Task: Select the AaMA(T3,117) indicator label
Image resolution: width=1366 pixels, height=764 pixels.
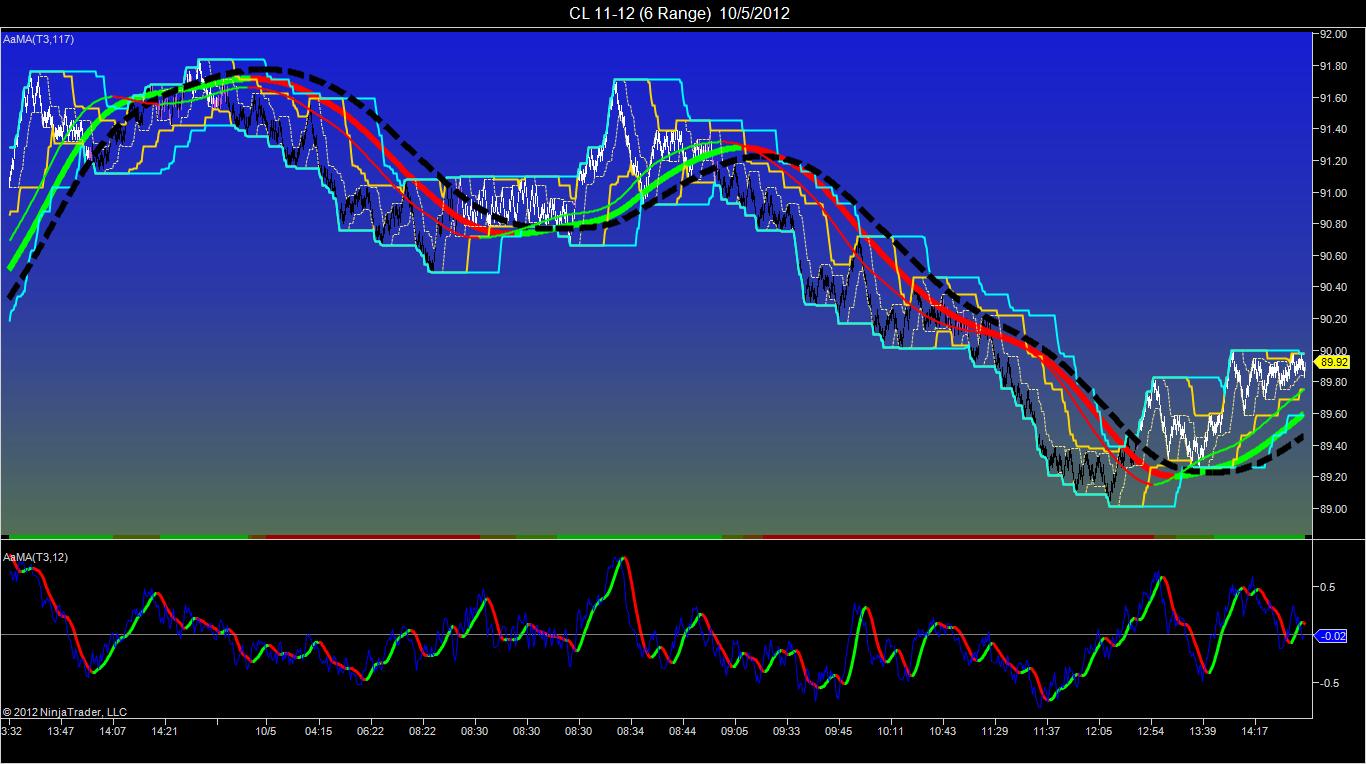Action: point(38,39)
